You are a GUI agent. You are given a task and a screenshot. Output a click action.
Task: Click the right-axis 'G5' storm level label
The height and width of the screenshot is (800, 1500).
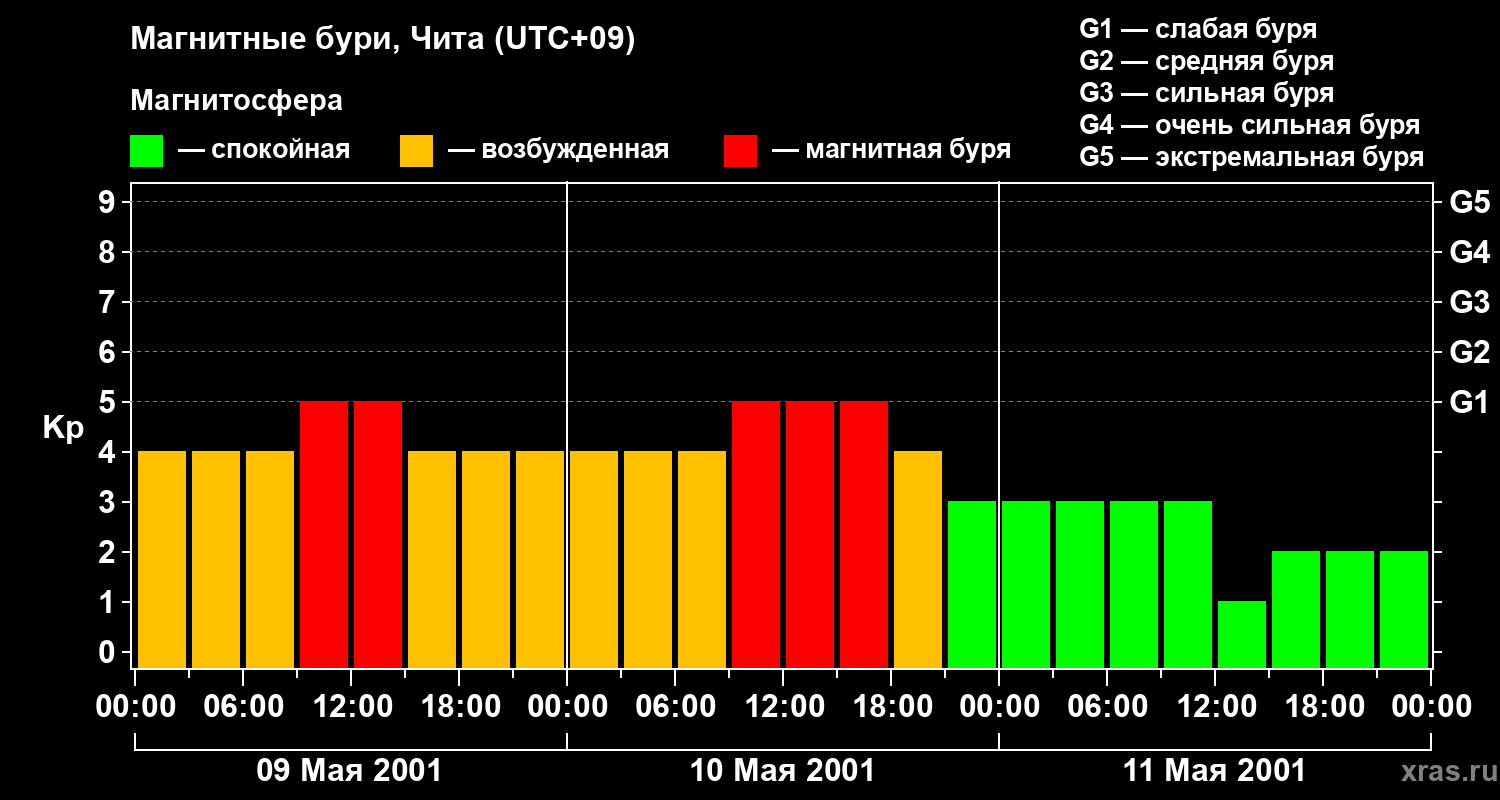tap(1469, 203)
